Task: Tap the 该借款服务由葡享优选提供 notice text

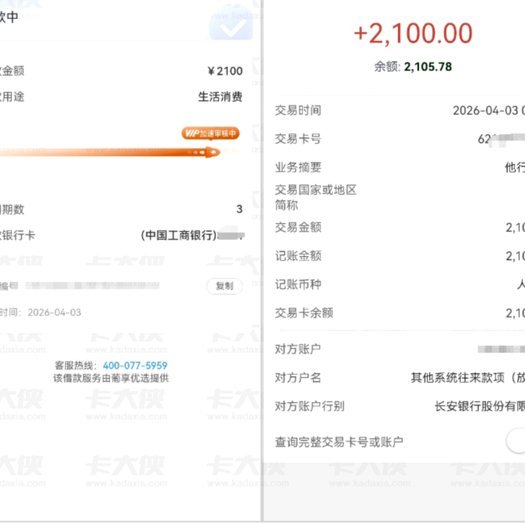Action: pos(111,378)
